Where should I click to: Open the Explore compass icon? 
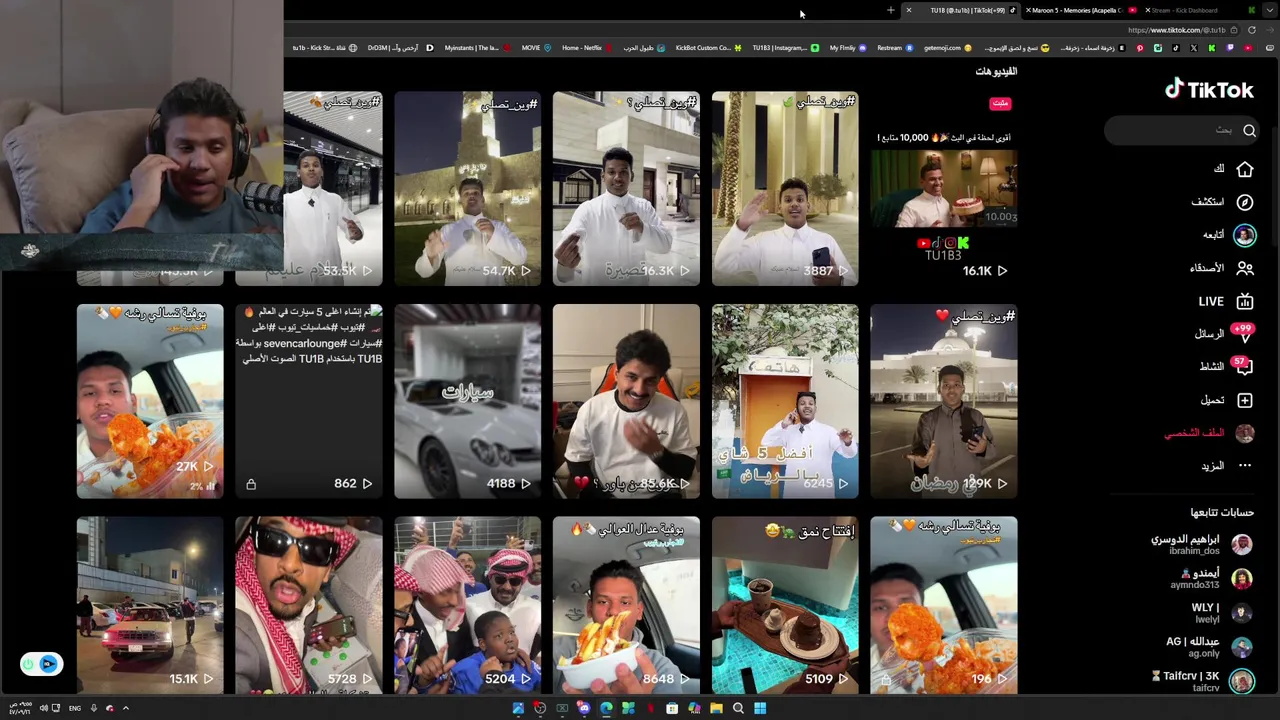point(1245,202)
